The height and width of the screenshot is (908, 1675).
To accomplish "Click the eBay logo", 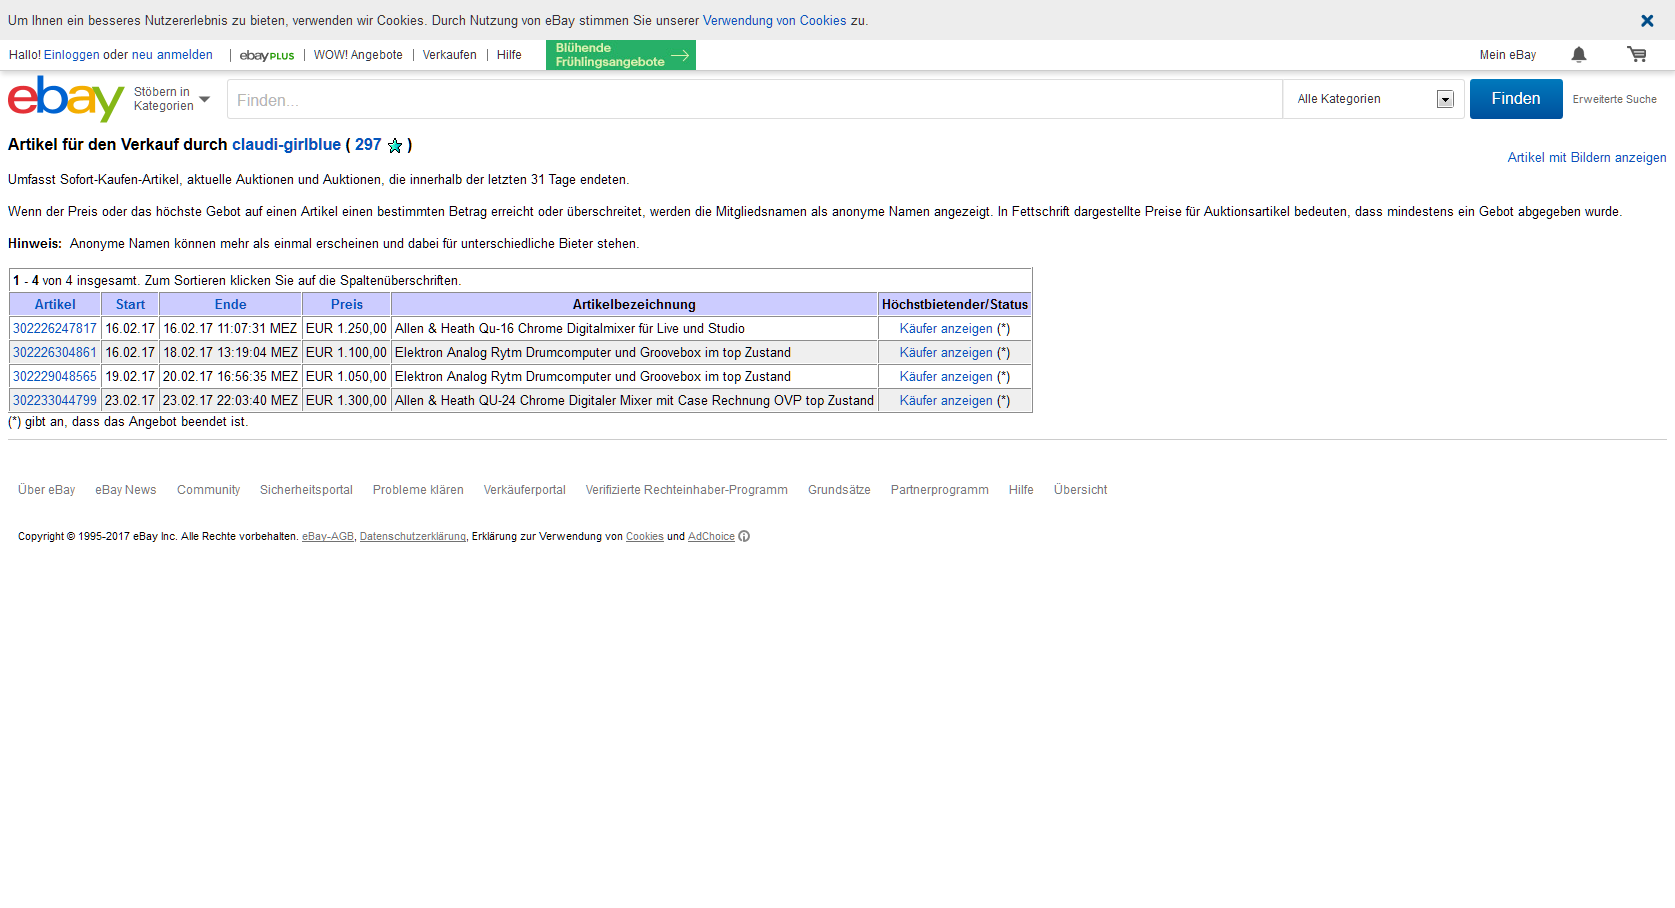I will coord(66,99).
